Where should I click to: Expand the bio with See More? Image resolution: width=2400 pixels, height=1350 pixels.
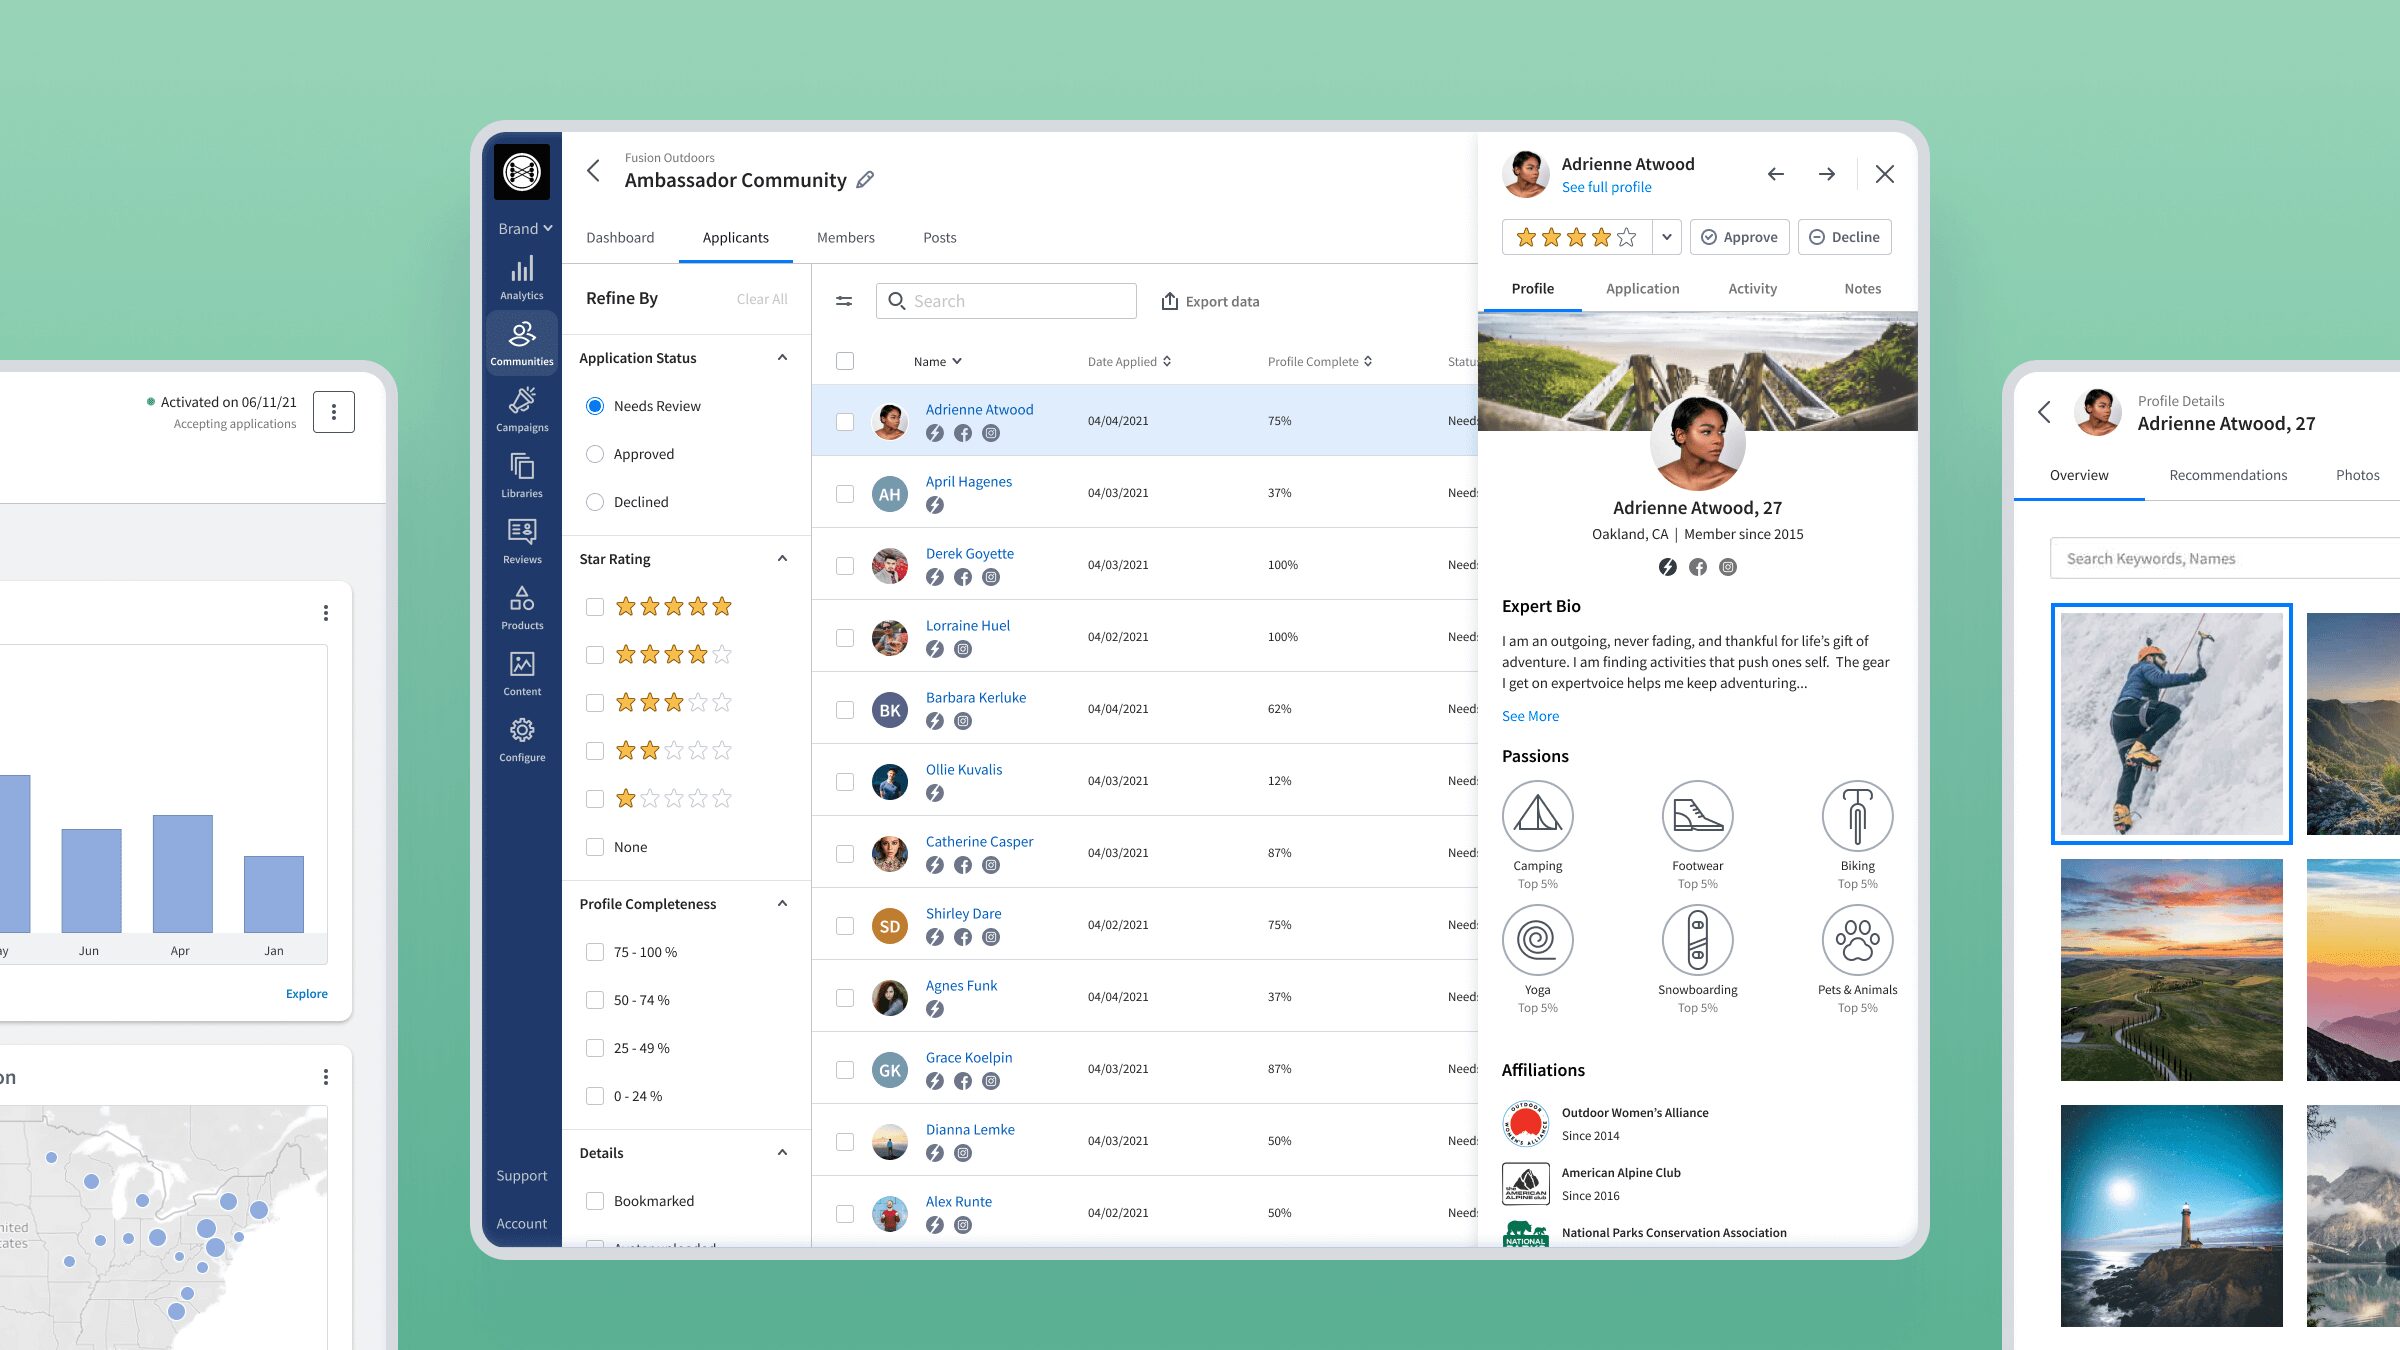[1530, 716]
